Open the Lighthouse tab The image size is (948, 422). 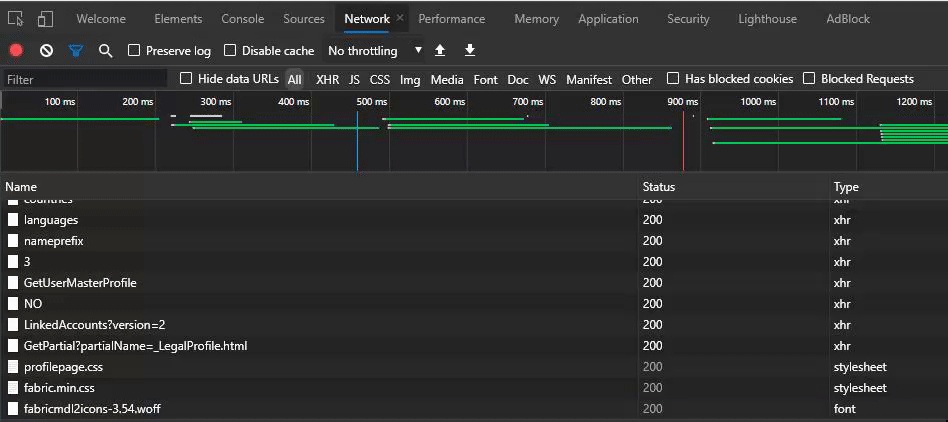[x=767, y=19]
